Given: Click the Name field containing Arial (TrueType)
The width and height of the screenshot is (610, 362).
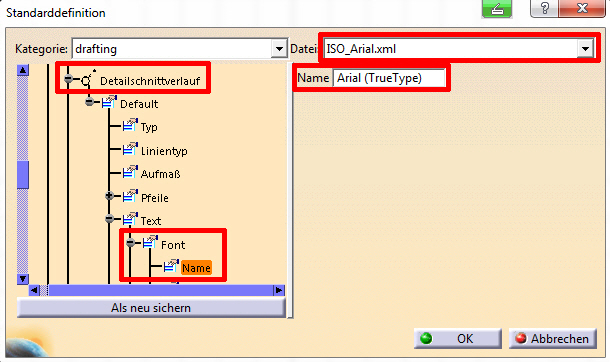Looking at the screenshot, I should (389, 78).
